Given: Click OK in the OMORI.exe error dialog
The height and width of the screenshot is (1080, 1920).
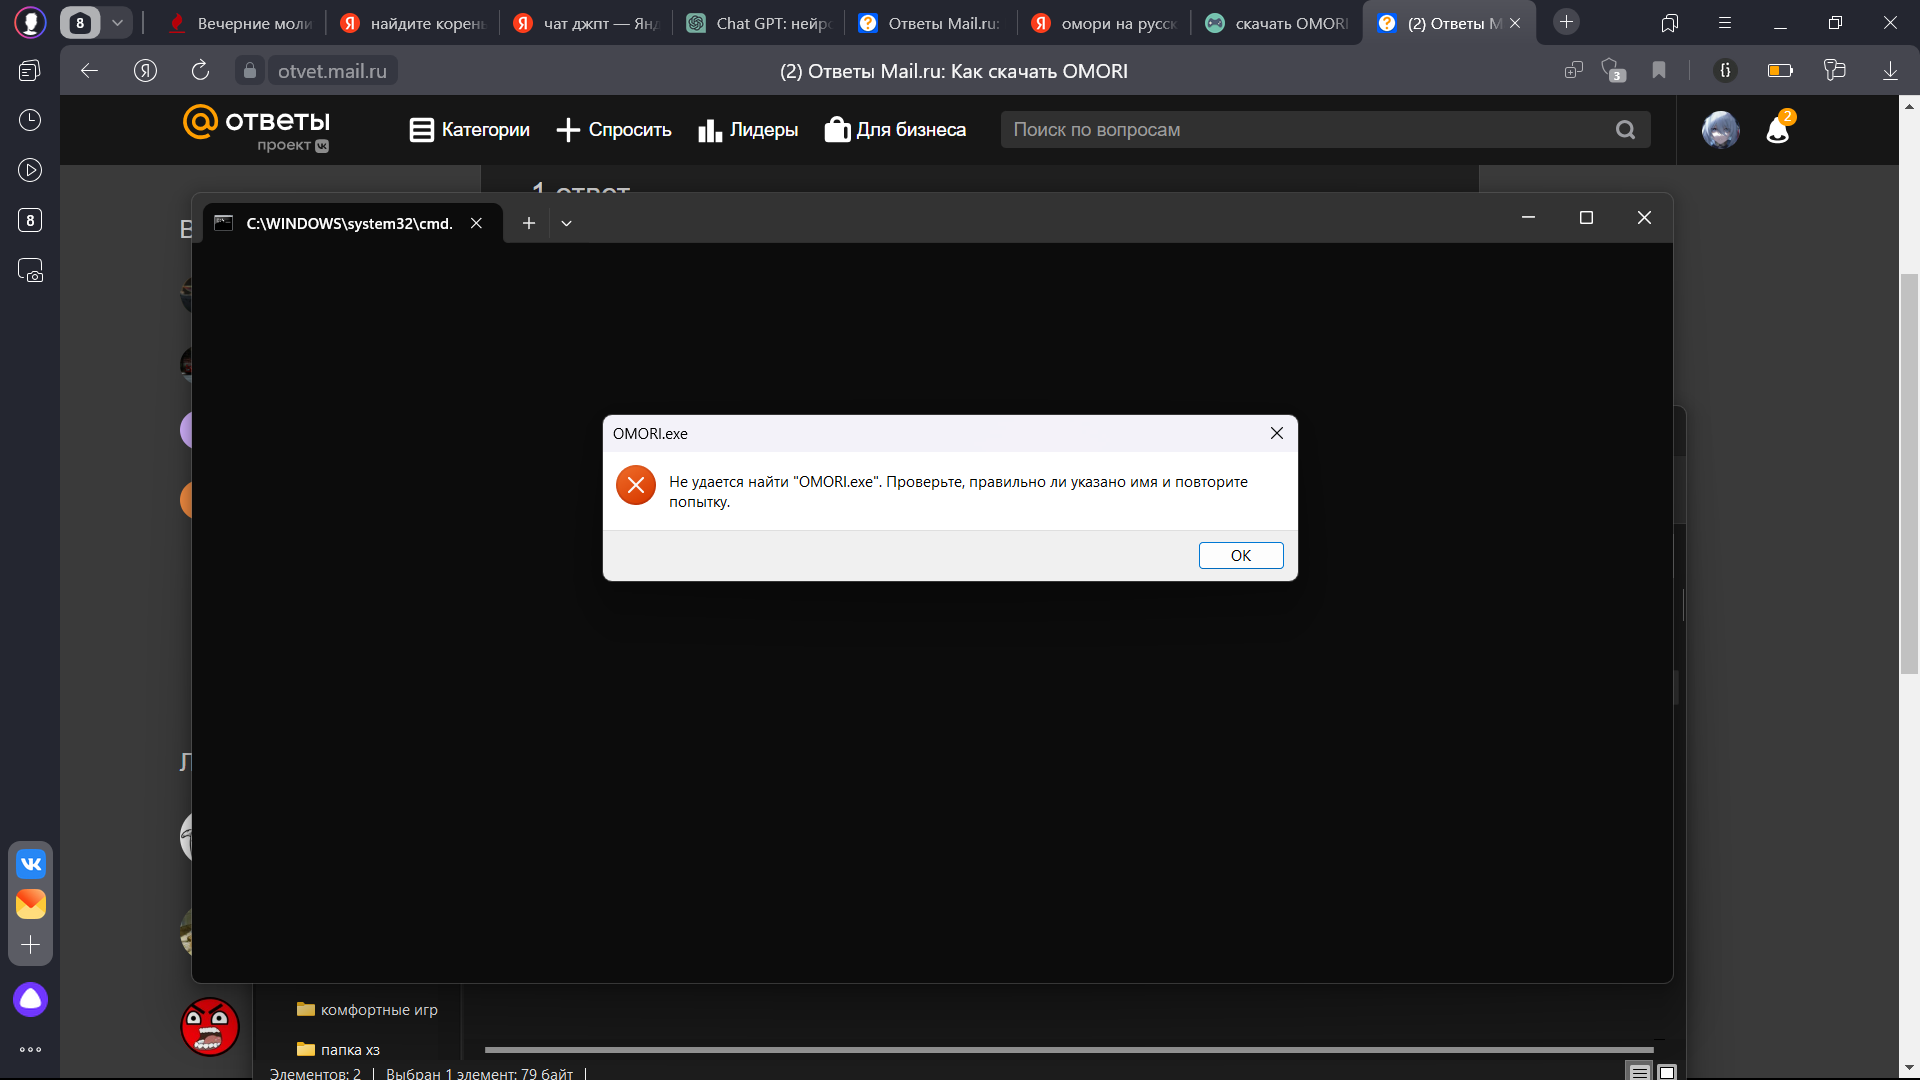Looking at the screenshot, I should click(1241, 556).
